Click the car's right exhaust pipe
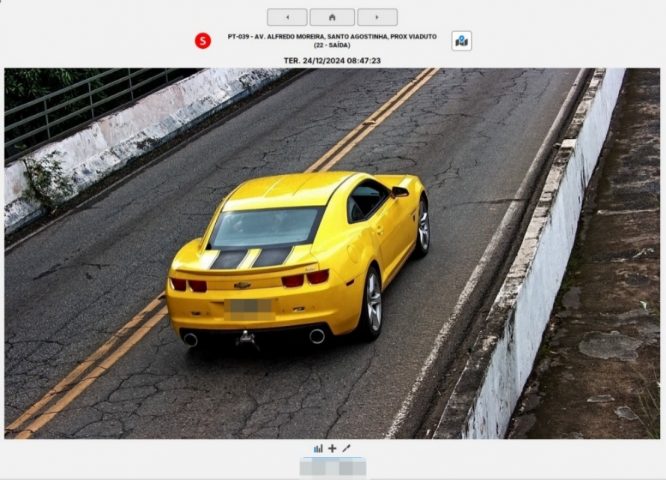The width and height of the screenshot is (666, 480). (317, 336)
